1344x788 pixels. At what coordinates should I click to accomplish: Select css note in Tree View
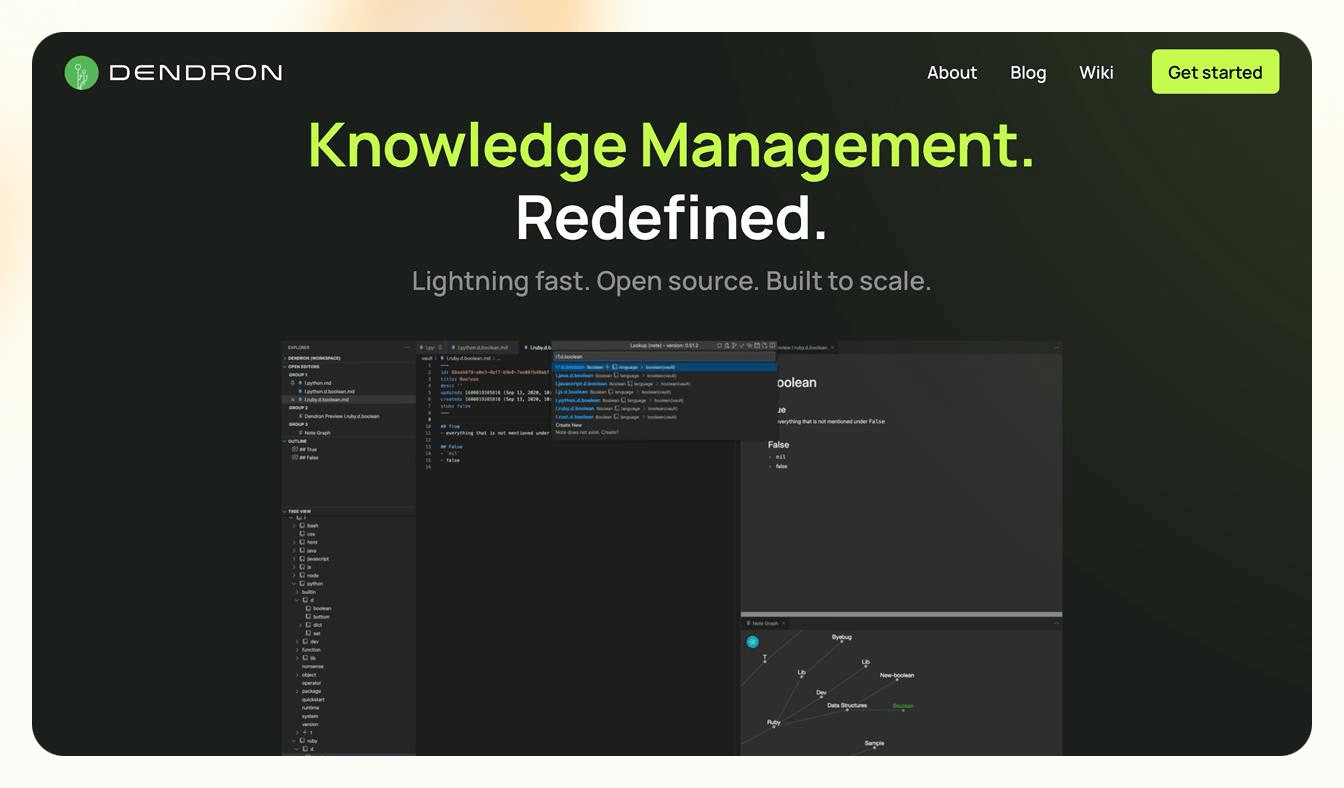point(311,534)
